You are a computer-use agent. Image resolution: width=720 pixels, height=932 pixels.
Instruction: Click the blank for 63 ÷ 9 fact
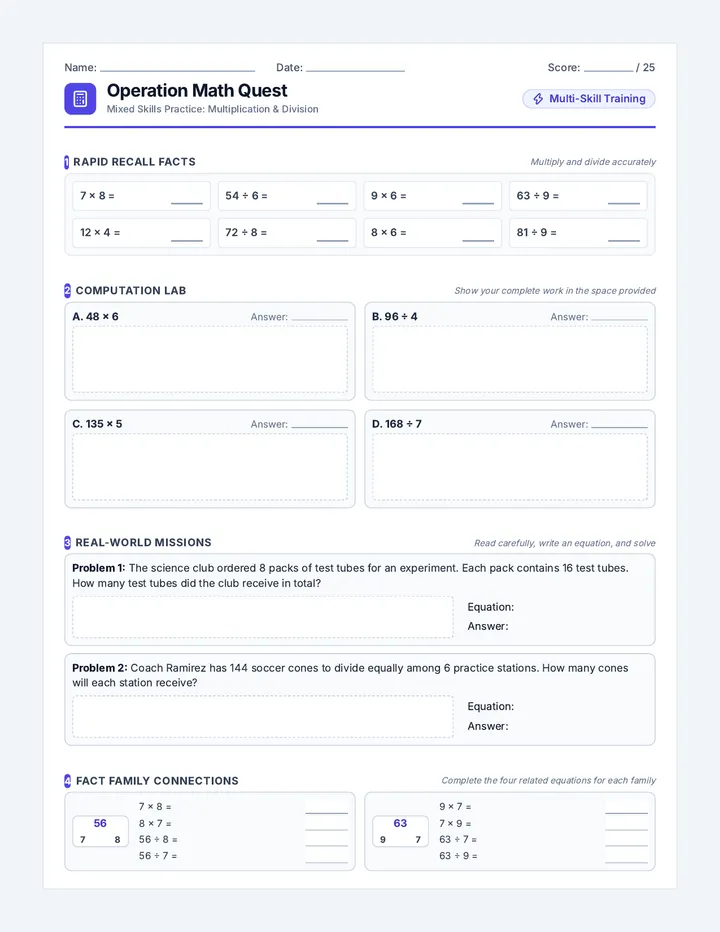pos(626,861)
